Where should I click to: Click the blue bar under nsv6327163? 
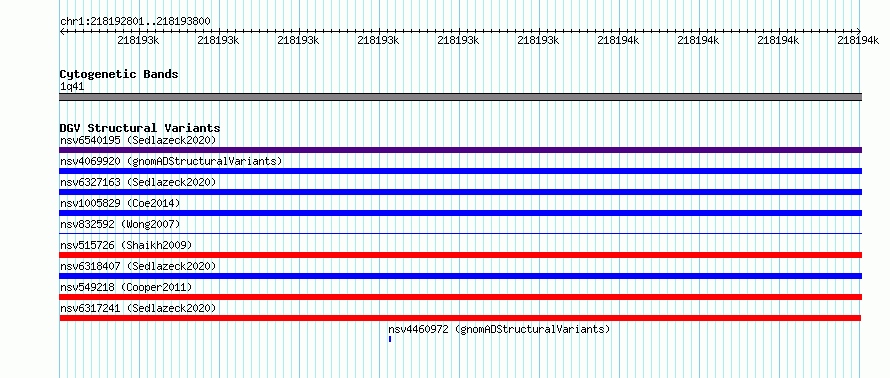(460, 192)
